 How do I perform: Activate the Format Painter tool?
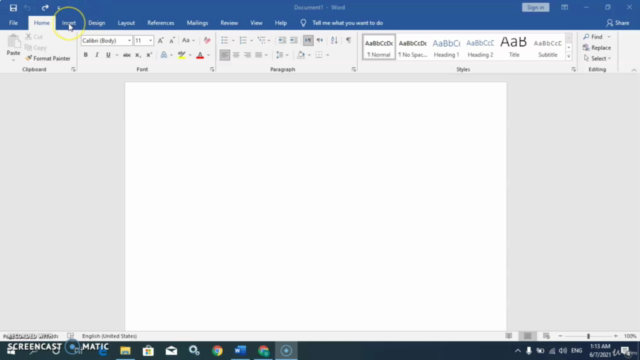pos(48,58)
